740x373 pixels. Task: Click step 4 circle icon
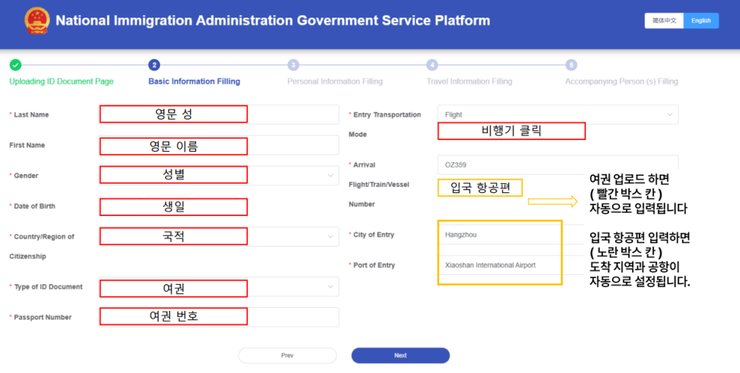tap(432, 65)
